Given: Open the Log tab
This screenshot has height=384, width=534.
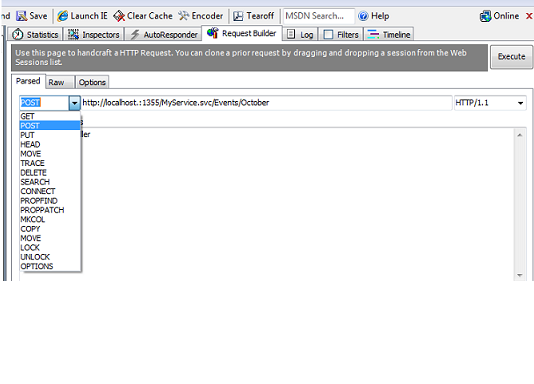Looking at the screenshot, I should pyautogui.click(x=300, y=34).
